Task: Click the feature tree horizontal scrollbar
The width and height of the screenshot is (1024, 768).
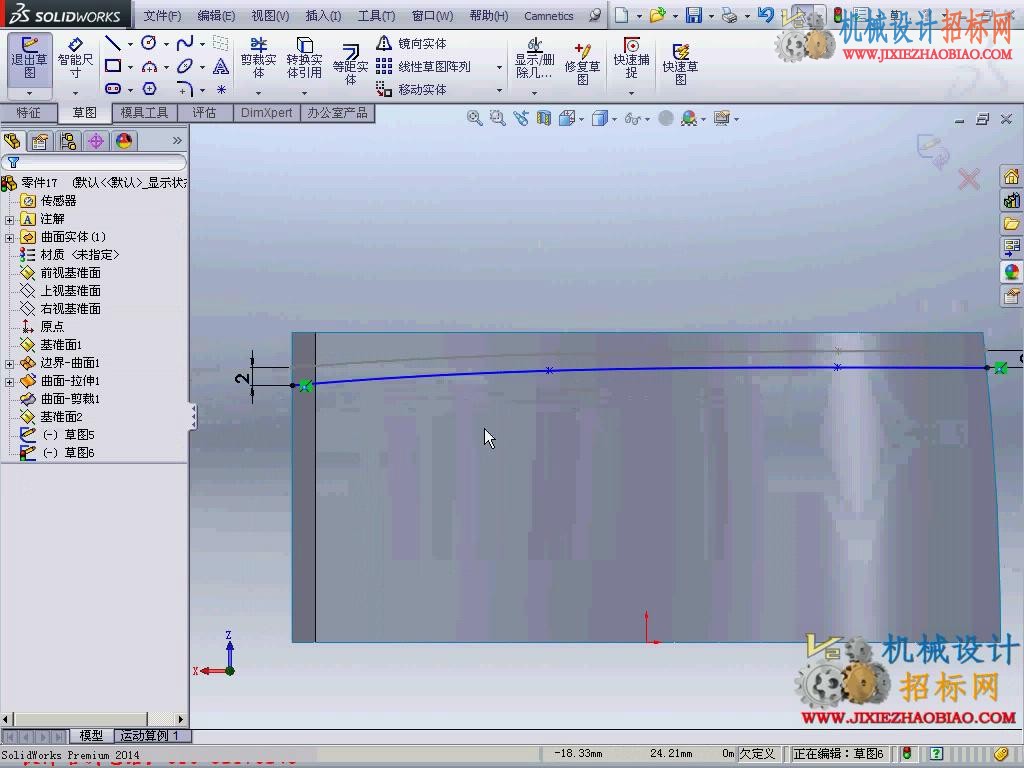Action: point(93,719)
